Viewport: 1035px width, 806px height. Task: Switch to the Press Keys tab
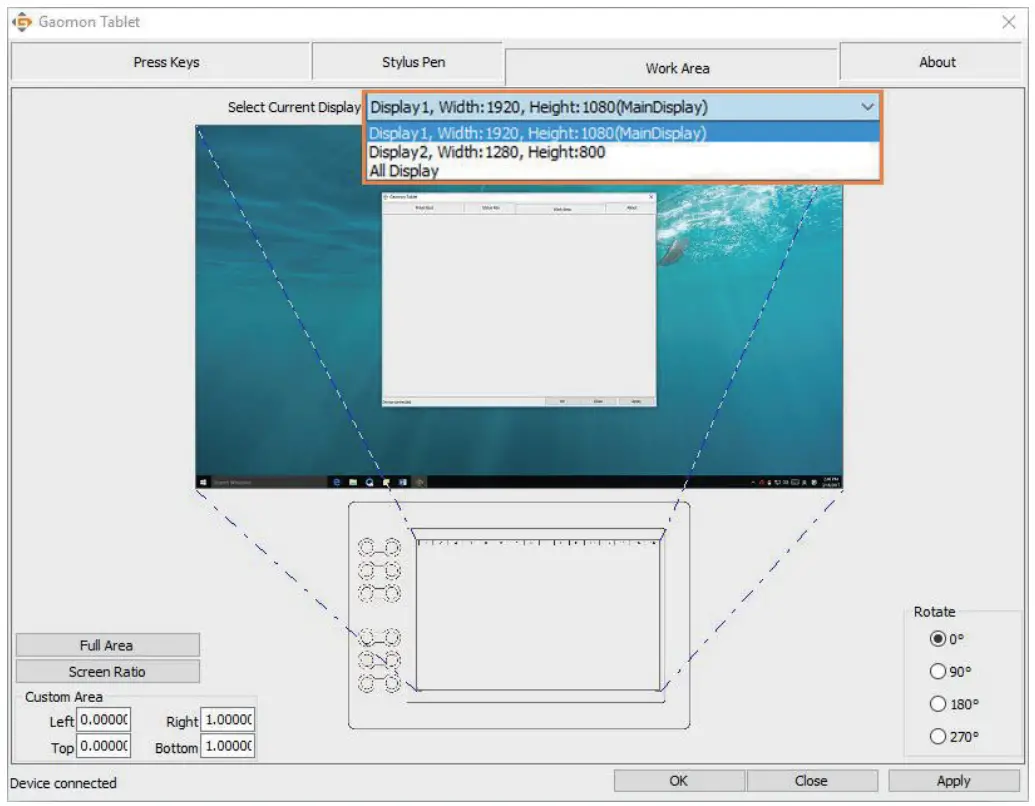click(x=166, y=62)
